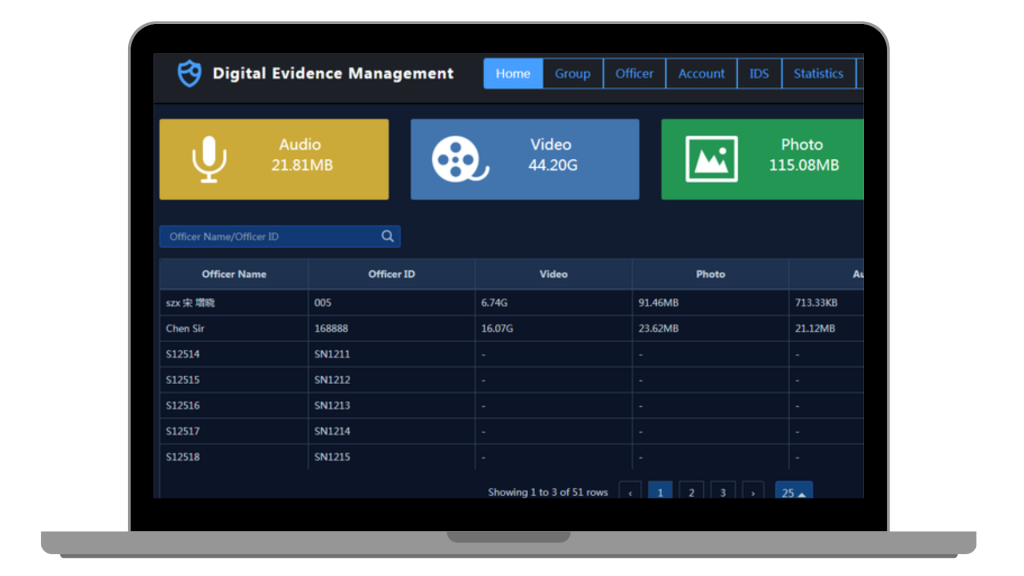Click the picture icon on Photo card
This screenshot has width=1024, height=576.
(x=711, y=159)
